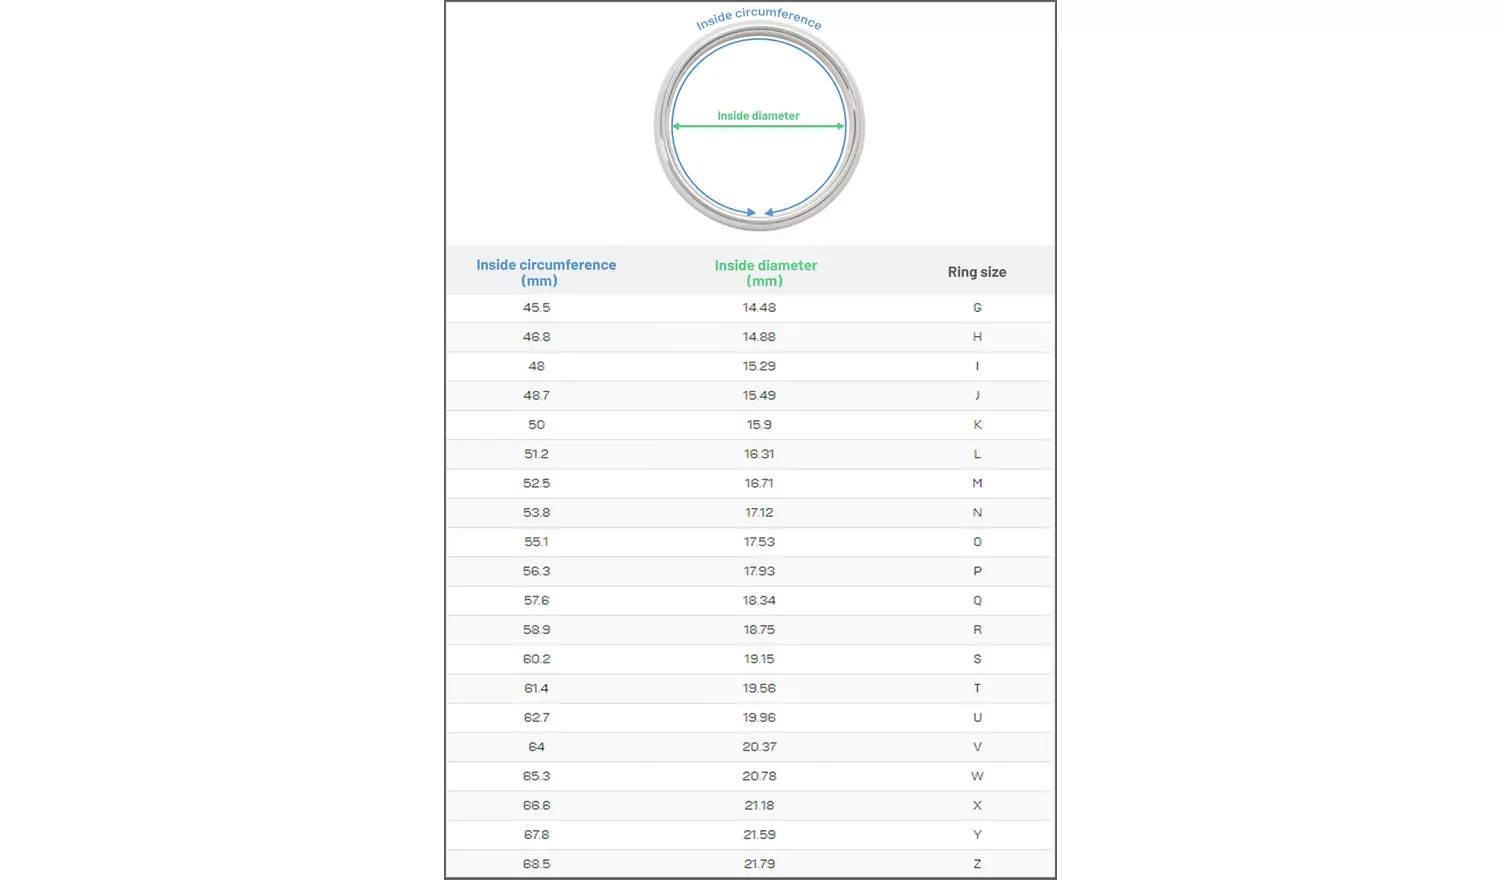This screenshot has height=880, width=1500.
Task: Click the circumference value 53.8
Action: pos(536,513)
